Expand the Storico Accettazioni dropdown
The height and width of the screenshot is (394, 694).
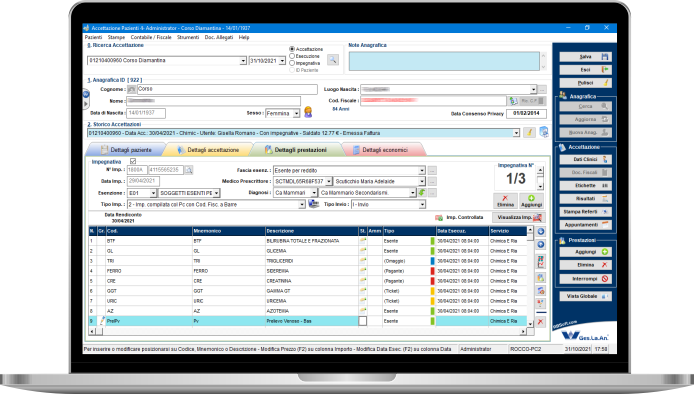[516, 133]
